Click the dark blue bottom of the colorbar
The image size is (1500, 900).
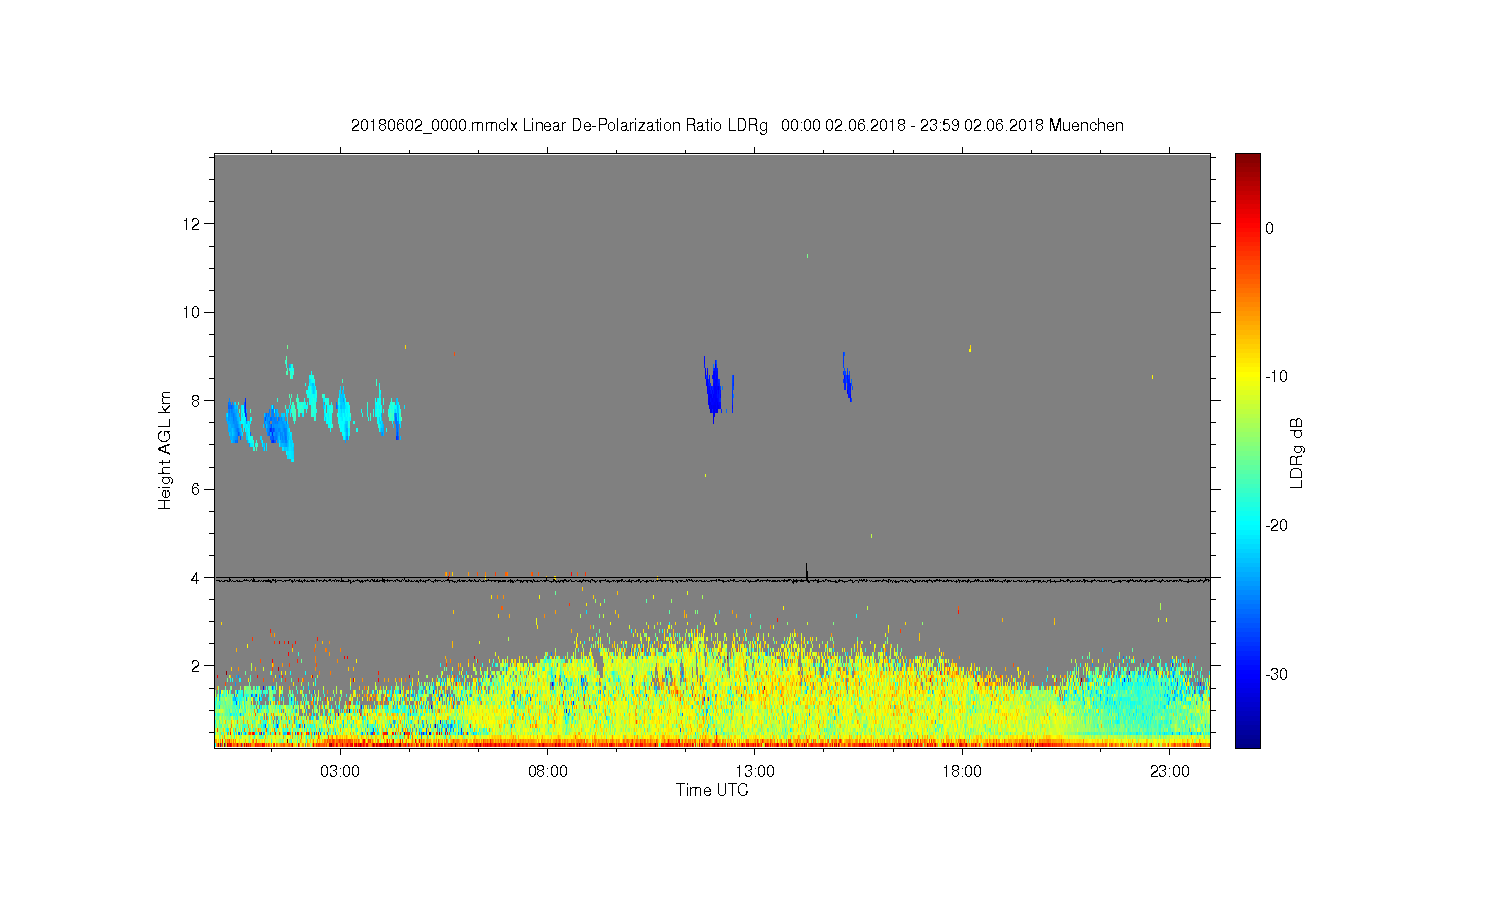point(1248,740)
